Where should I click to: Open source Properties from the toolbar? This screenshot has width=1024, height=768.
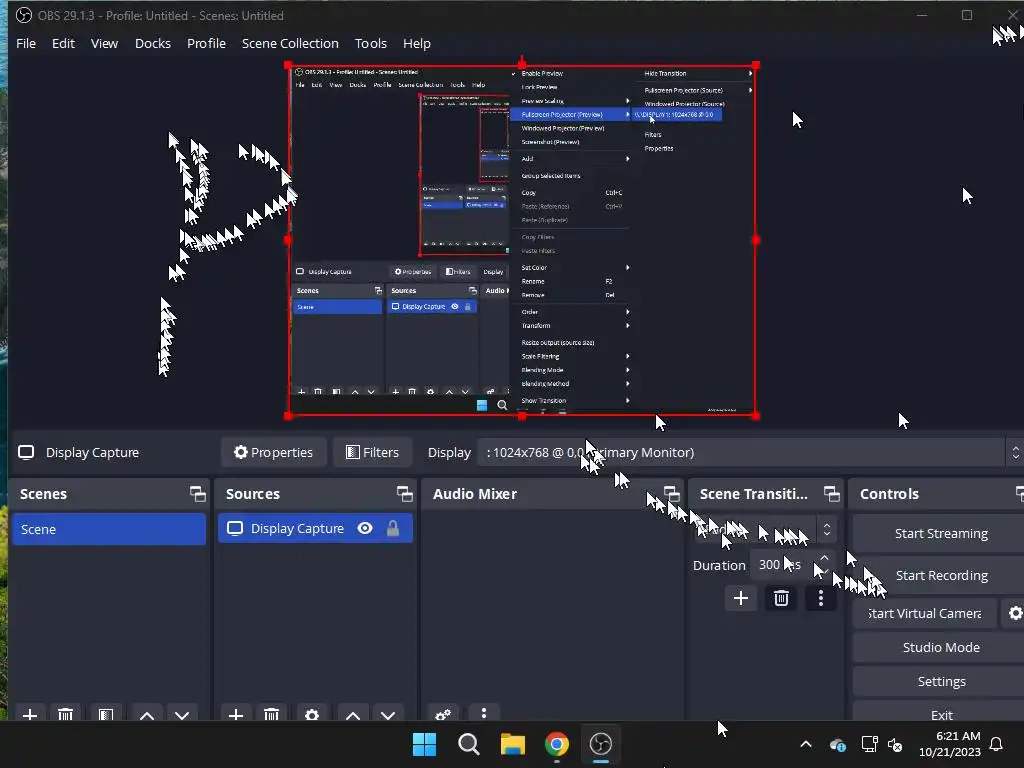(x=274, y=452)
